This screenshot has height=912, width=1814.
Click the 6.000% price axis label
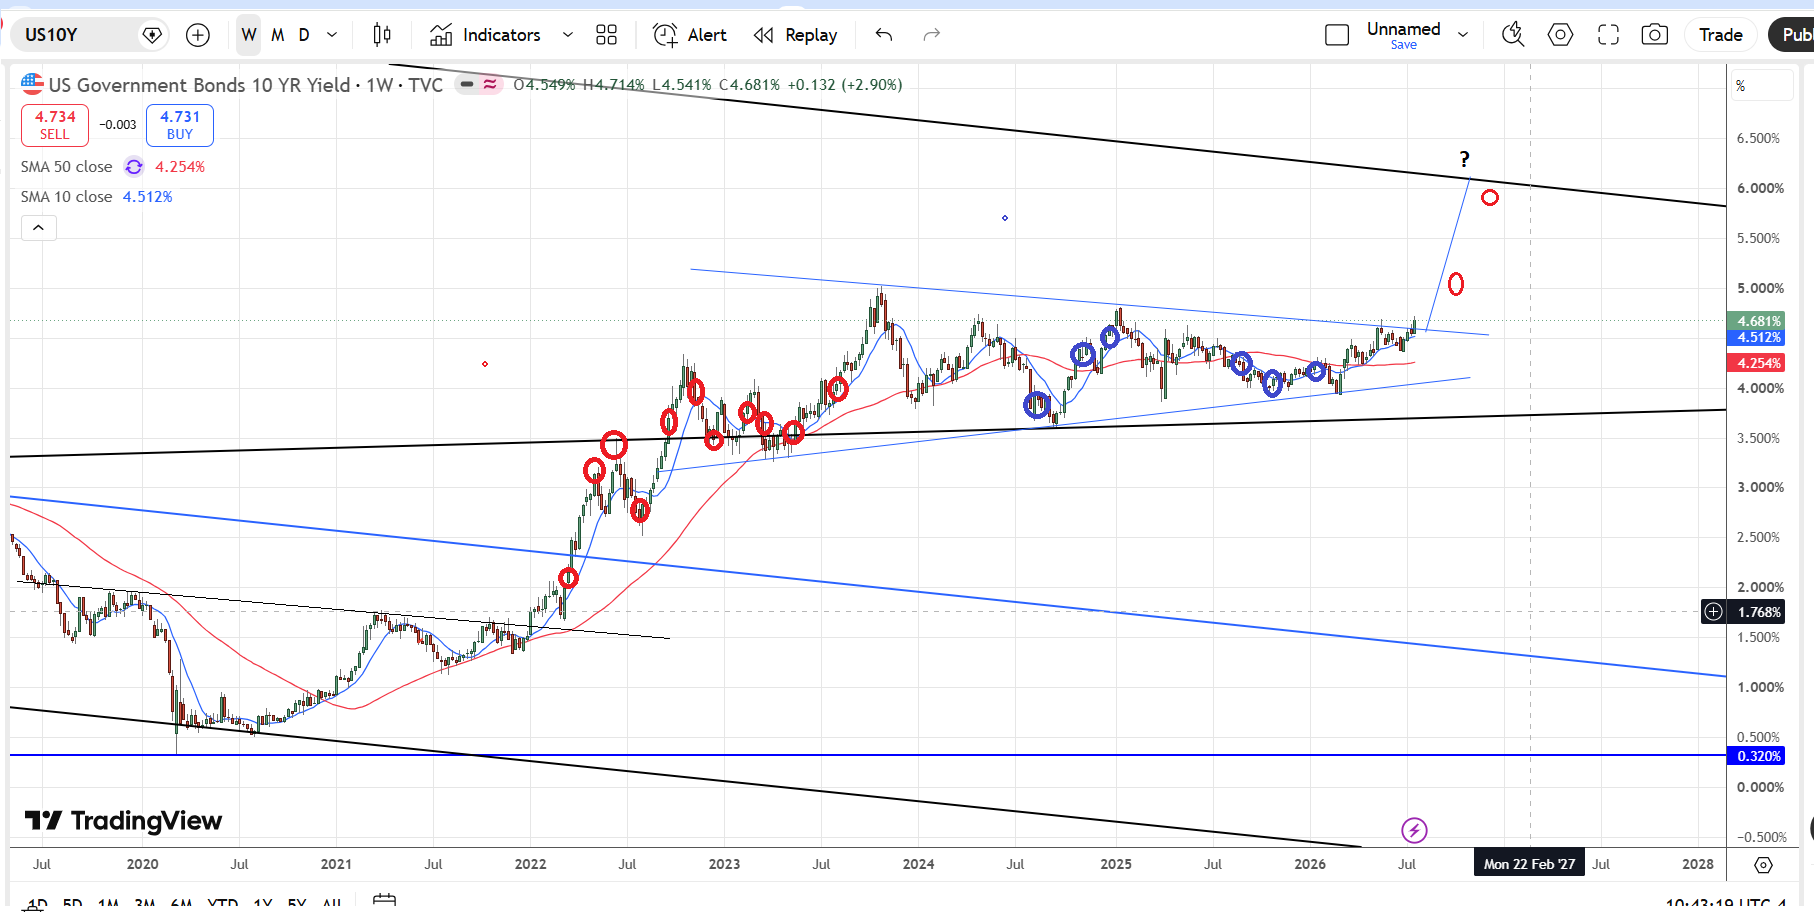[x=1760, y=188]
